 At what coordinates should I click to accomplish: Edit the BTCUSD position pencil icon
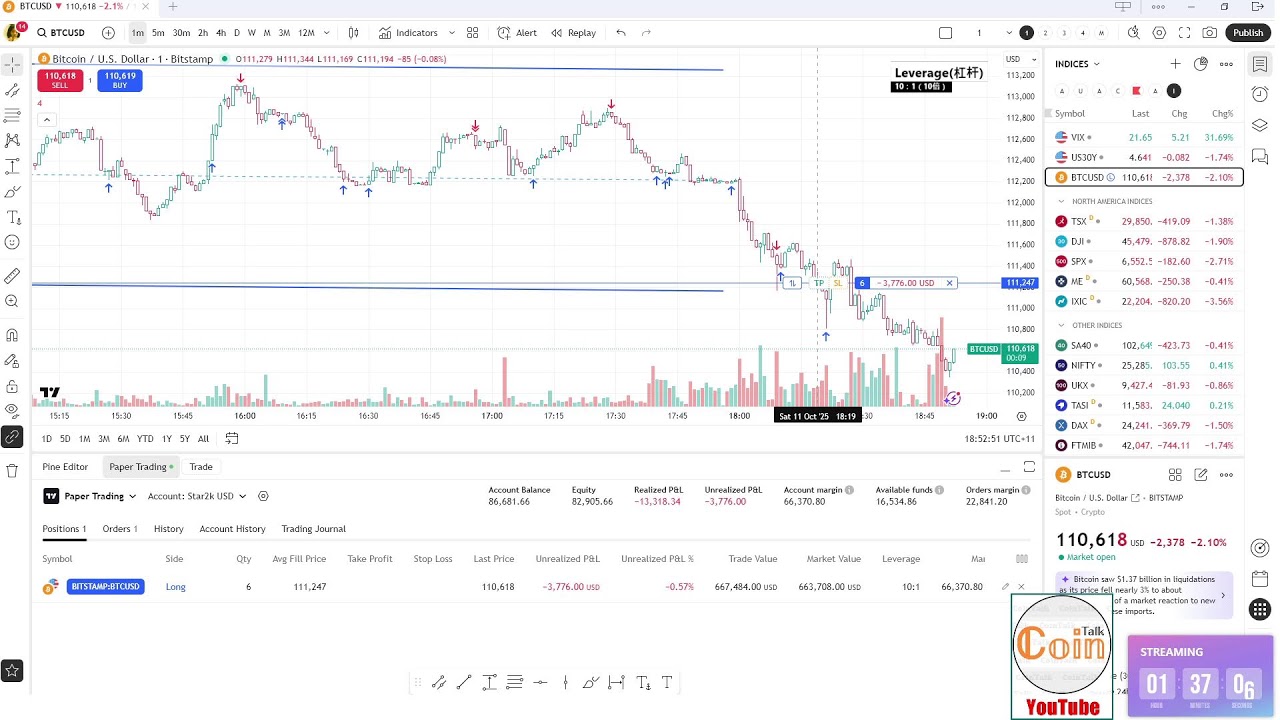coord(1005,587)
